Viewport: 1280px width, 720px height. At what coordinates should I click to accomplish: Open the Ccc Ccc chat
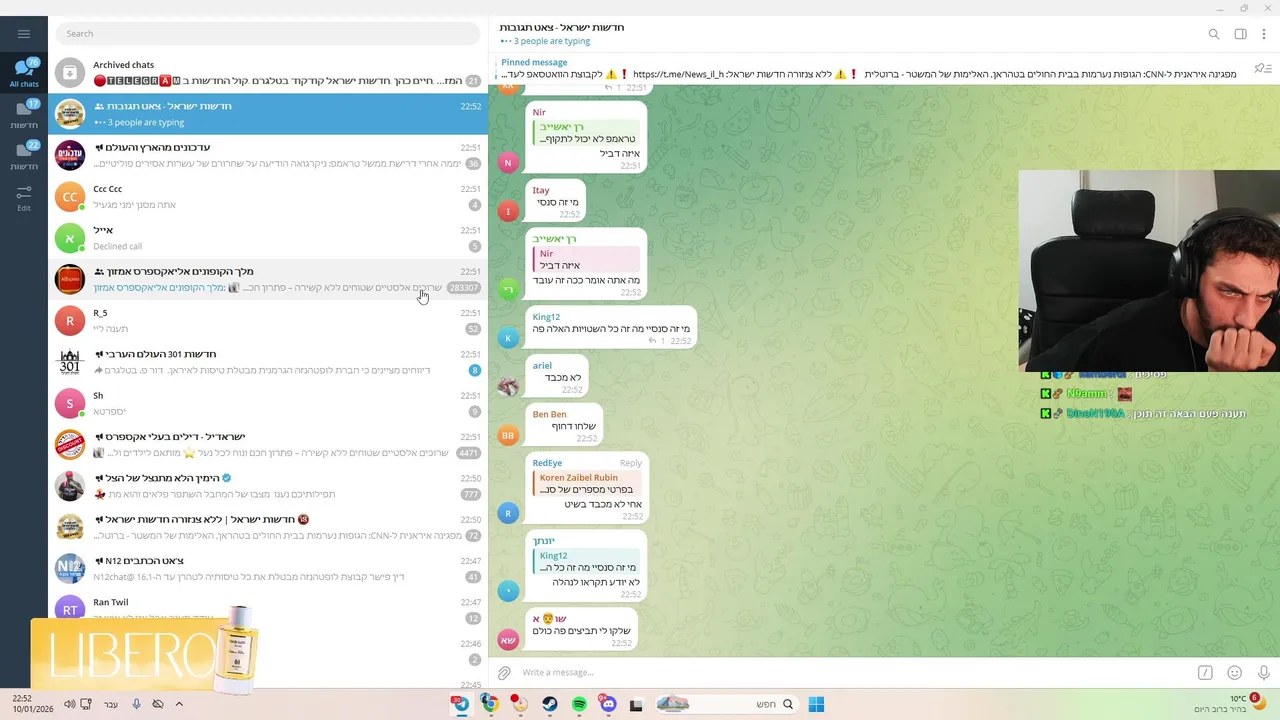268,196
